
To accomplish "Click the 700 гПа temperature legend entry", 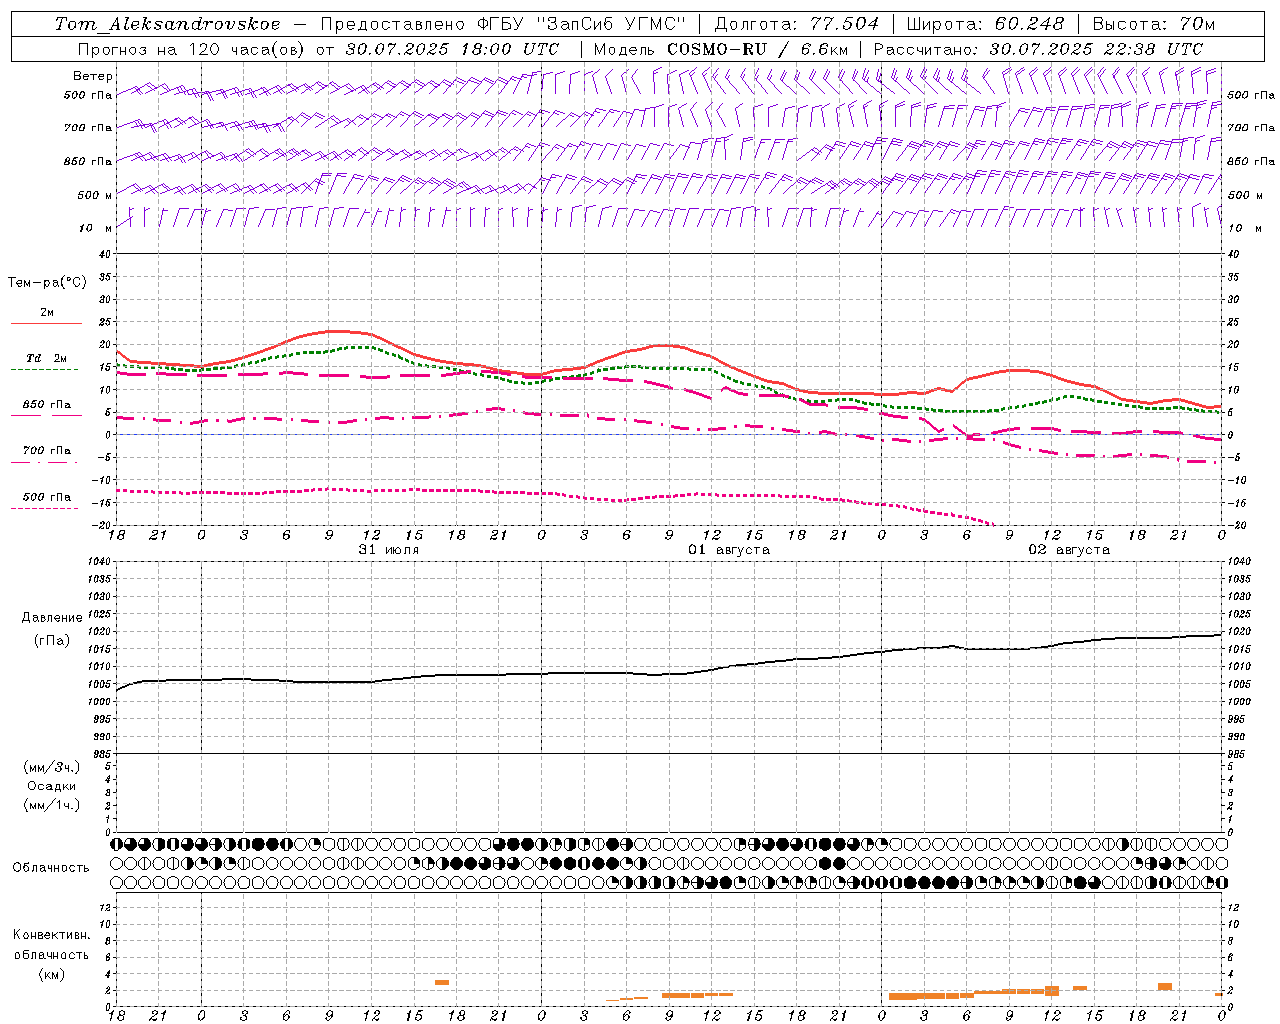I will [47, 451].
